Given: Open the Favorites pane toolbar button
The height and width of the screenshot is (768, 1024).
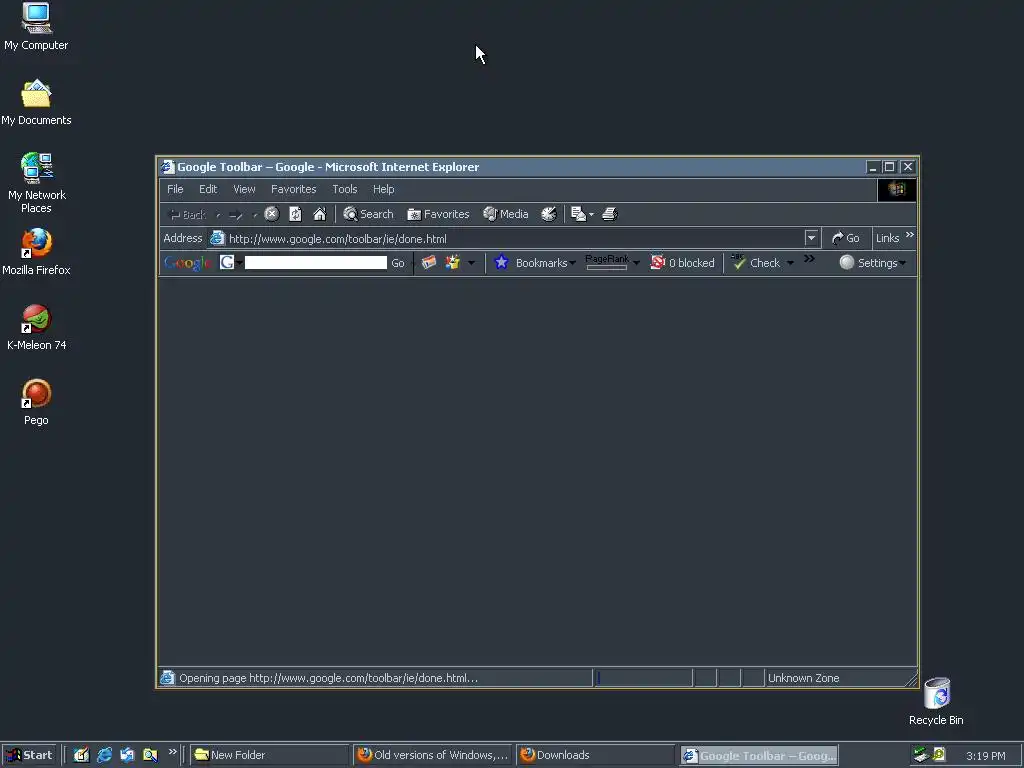Looking at the screenshot, I should [438, 214].
